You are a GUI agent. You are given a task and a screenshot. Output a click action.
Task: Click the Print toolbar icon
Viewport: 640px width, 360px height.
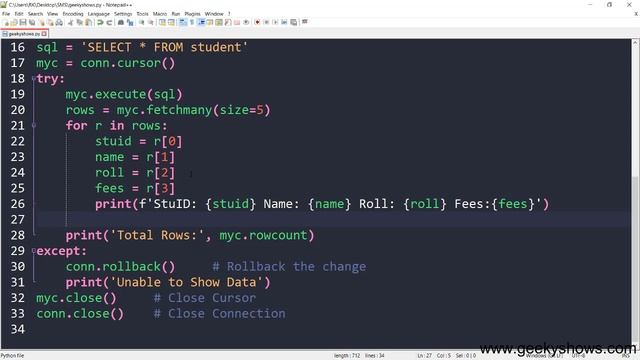pyautogui.click(x=59, y=22)
